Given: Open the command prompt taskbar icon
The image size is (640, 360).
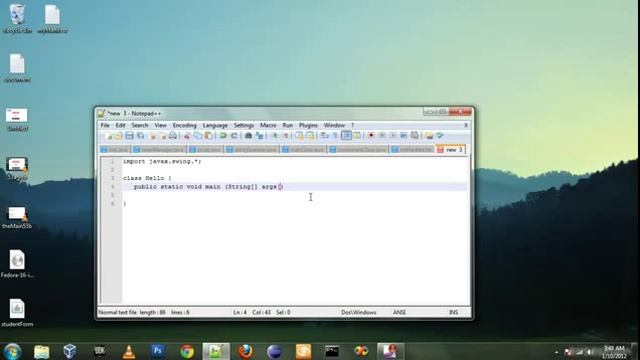Looking at the screenshot, I should tap(332, 351).
